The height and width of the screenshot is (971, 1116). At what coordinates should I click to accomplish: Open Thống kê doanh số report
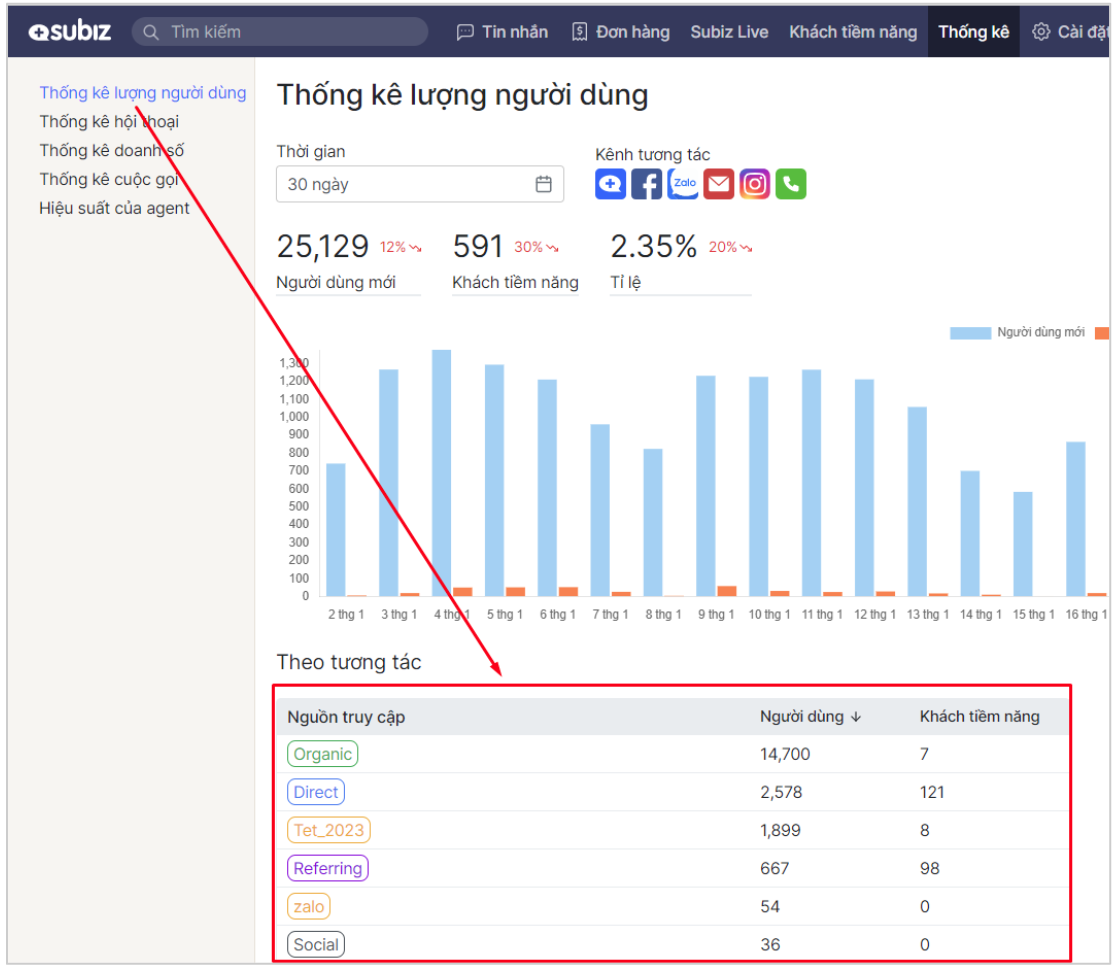[x=111, y=151]
